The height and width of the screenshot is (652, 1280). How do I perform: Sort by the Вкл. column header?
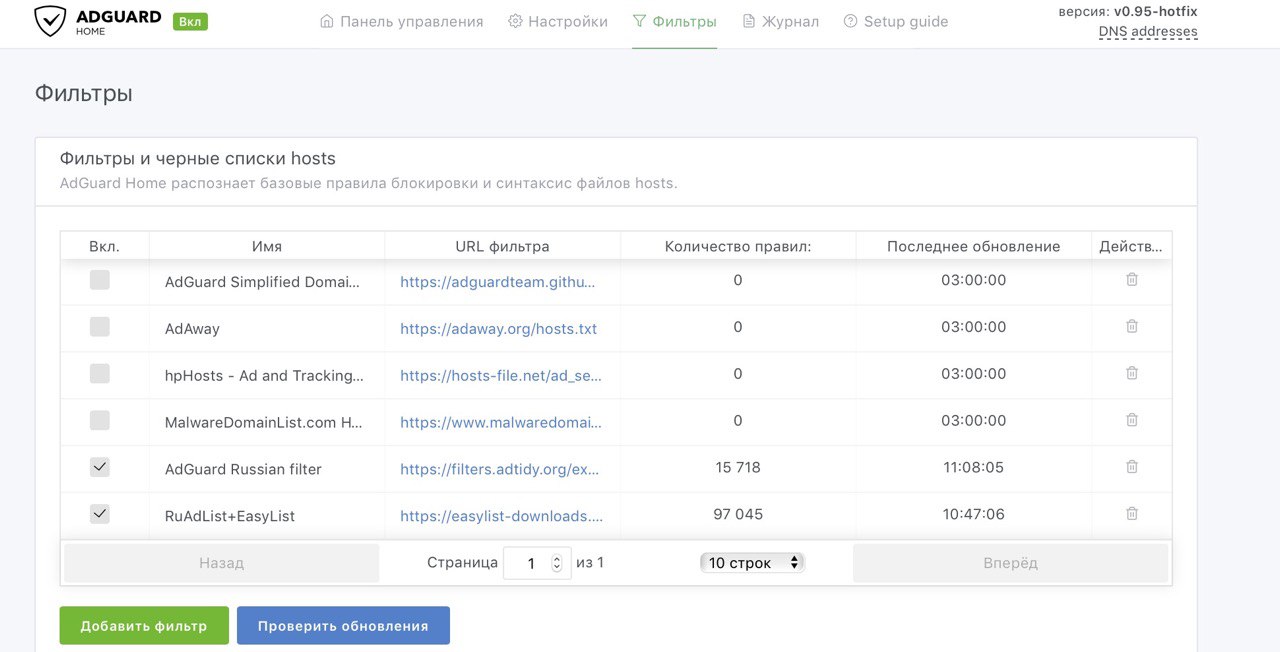(104, 246)
